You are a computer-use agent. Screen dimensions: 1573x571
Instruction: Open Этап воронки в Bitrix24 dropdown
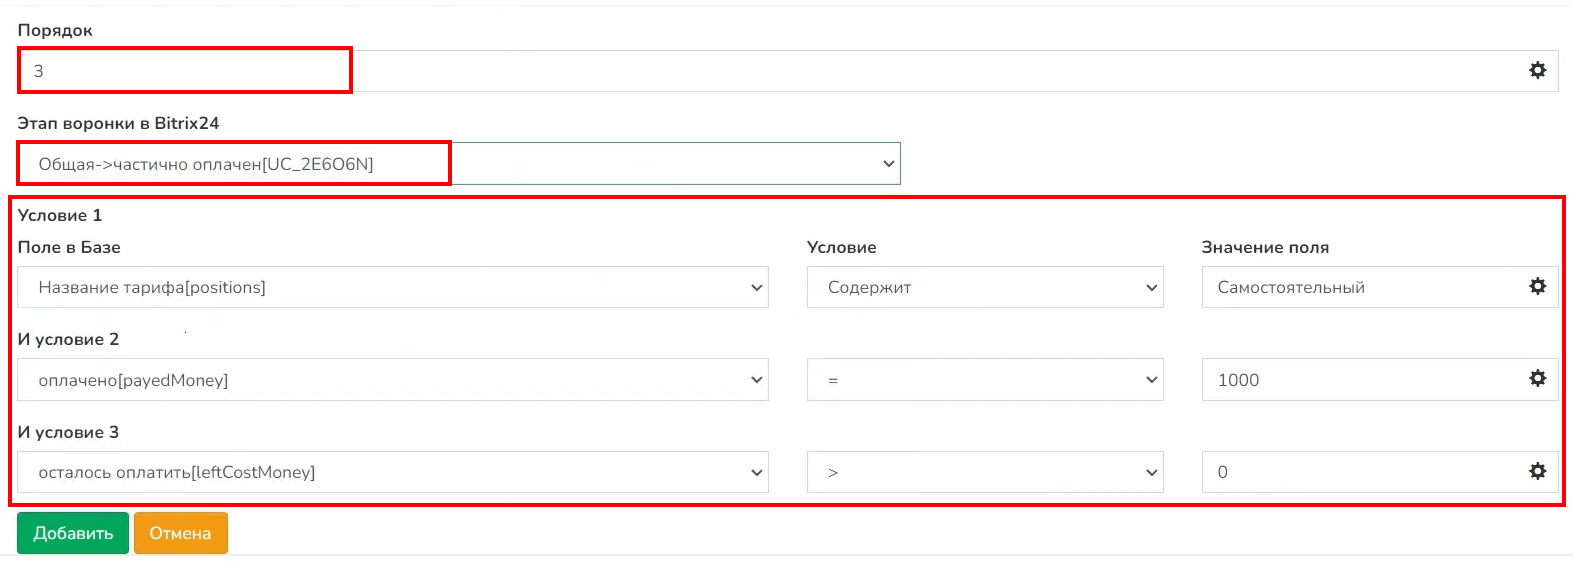click(x=460, y=164)
